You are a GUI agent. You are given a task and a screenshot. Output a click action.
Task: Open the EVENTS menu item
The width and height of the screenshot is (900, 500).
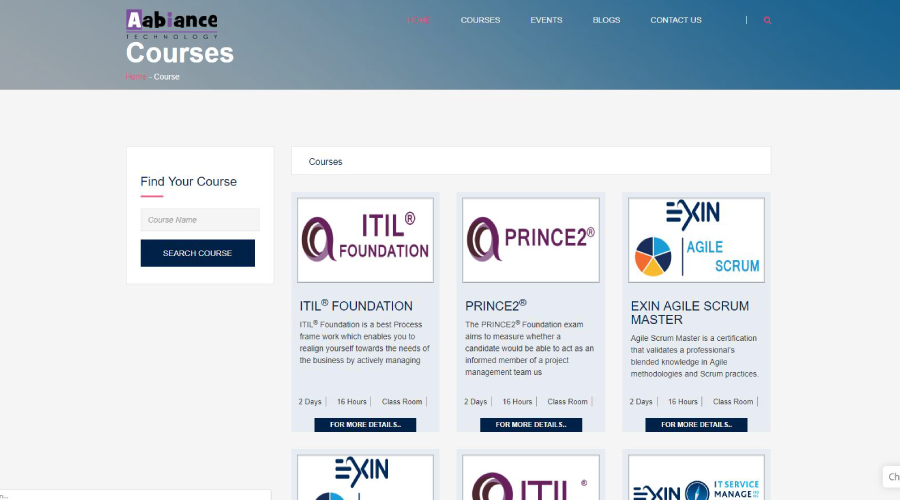(x=546, y=20)
